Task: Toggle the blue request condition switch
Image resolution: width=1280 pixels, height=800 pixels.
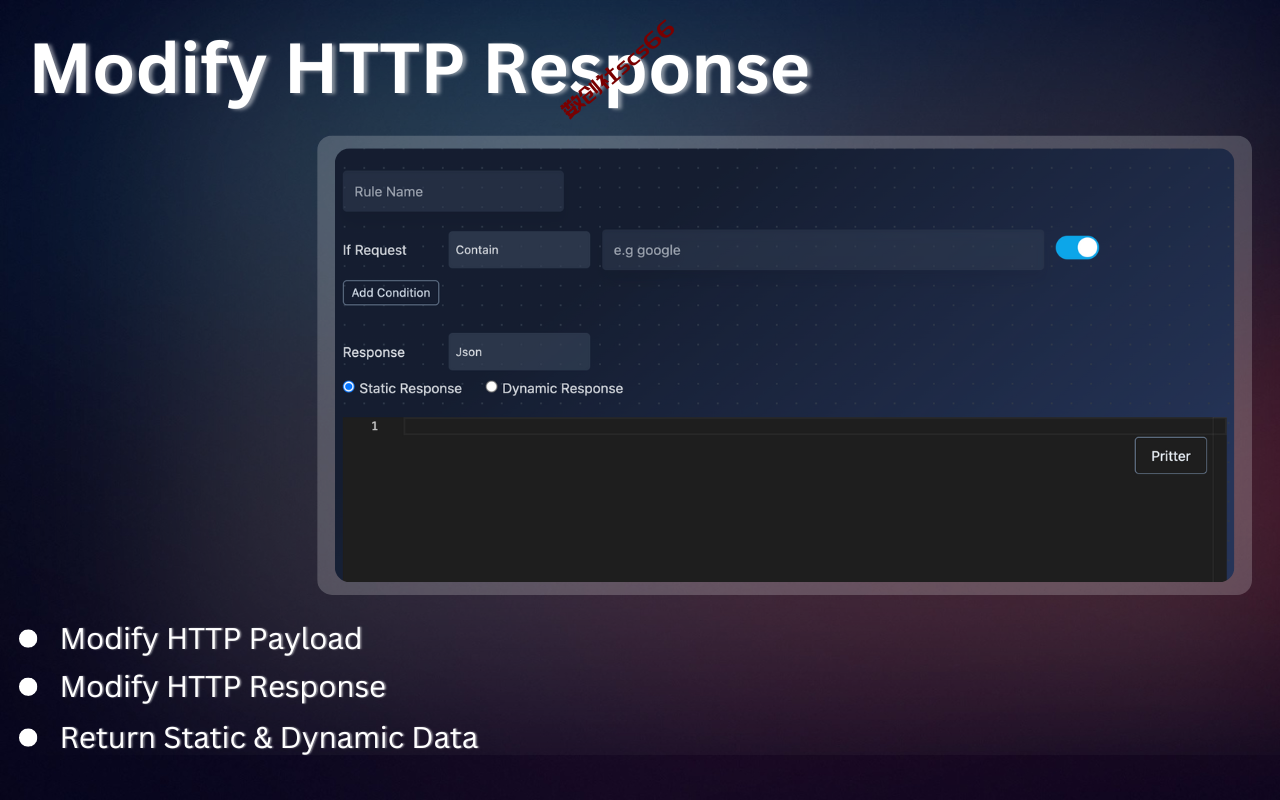Action: [x=1077, y=247]
